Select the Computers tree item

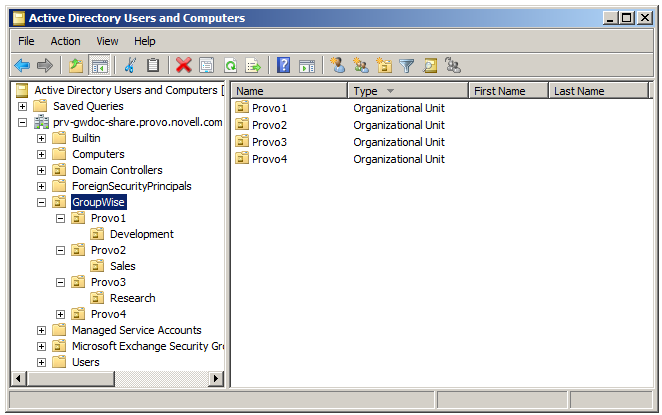pyautogui.click(x=98, y=155)
